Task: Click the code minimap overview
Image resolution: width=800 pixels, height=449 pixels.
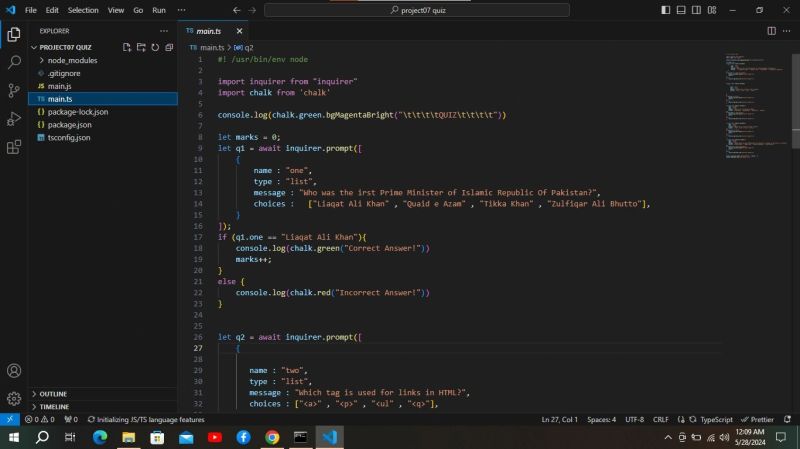Action: point(757,105)
